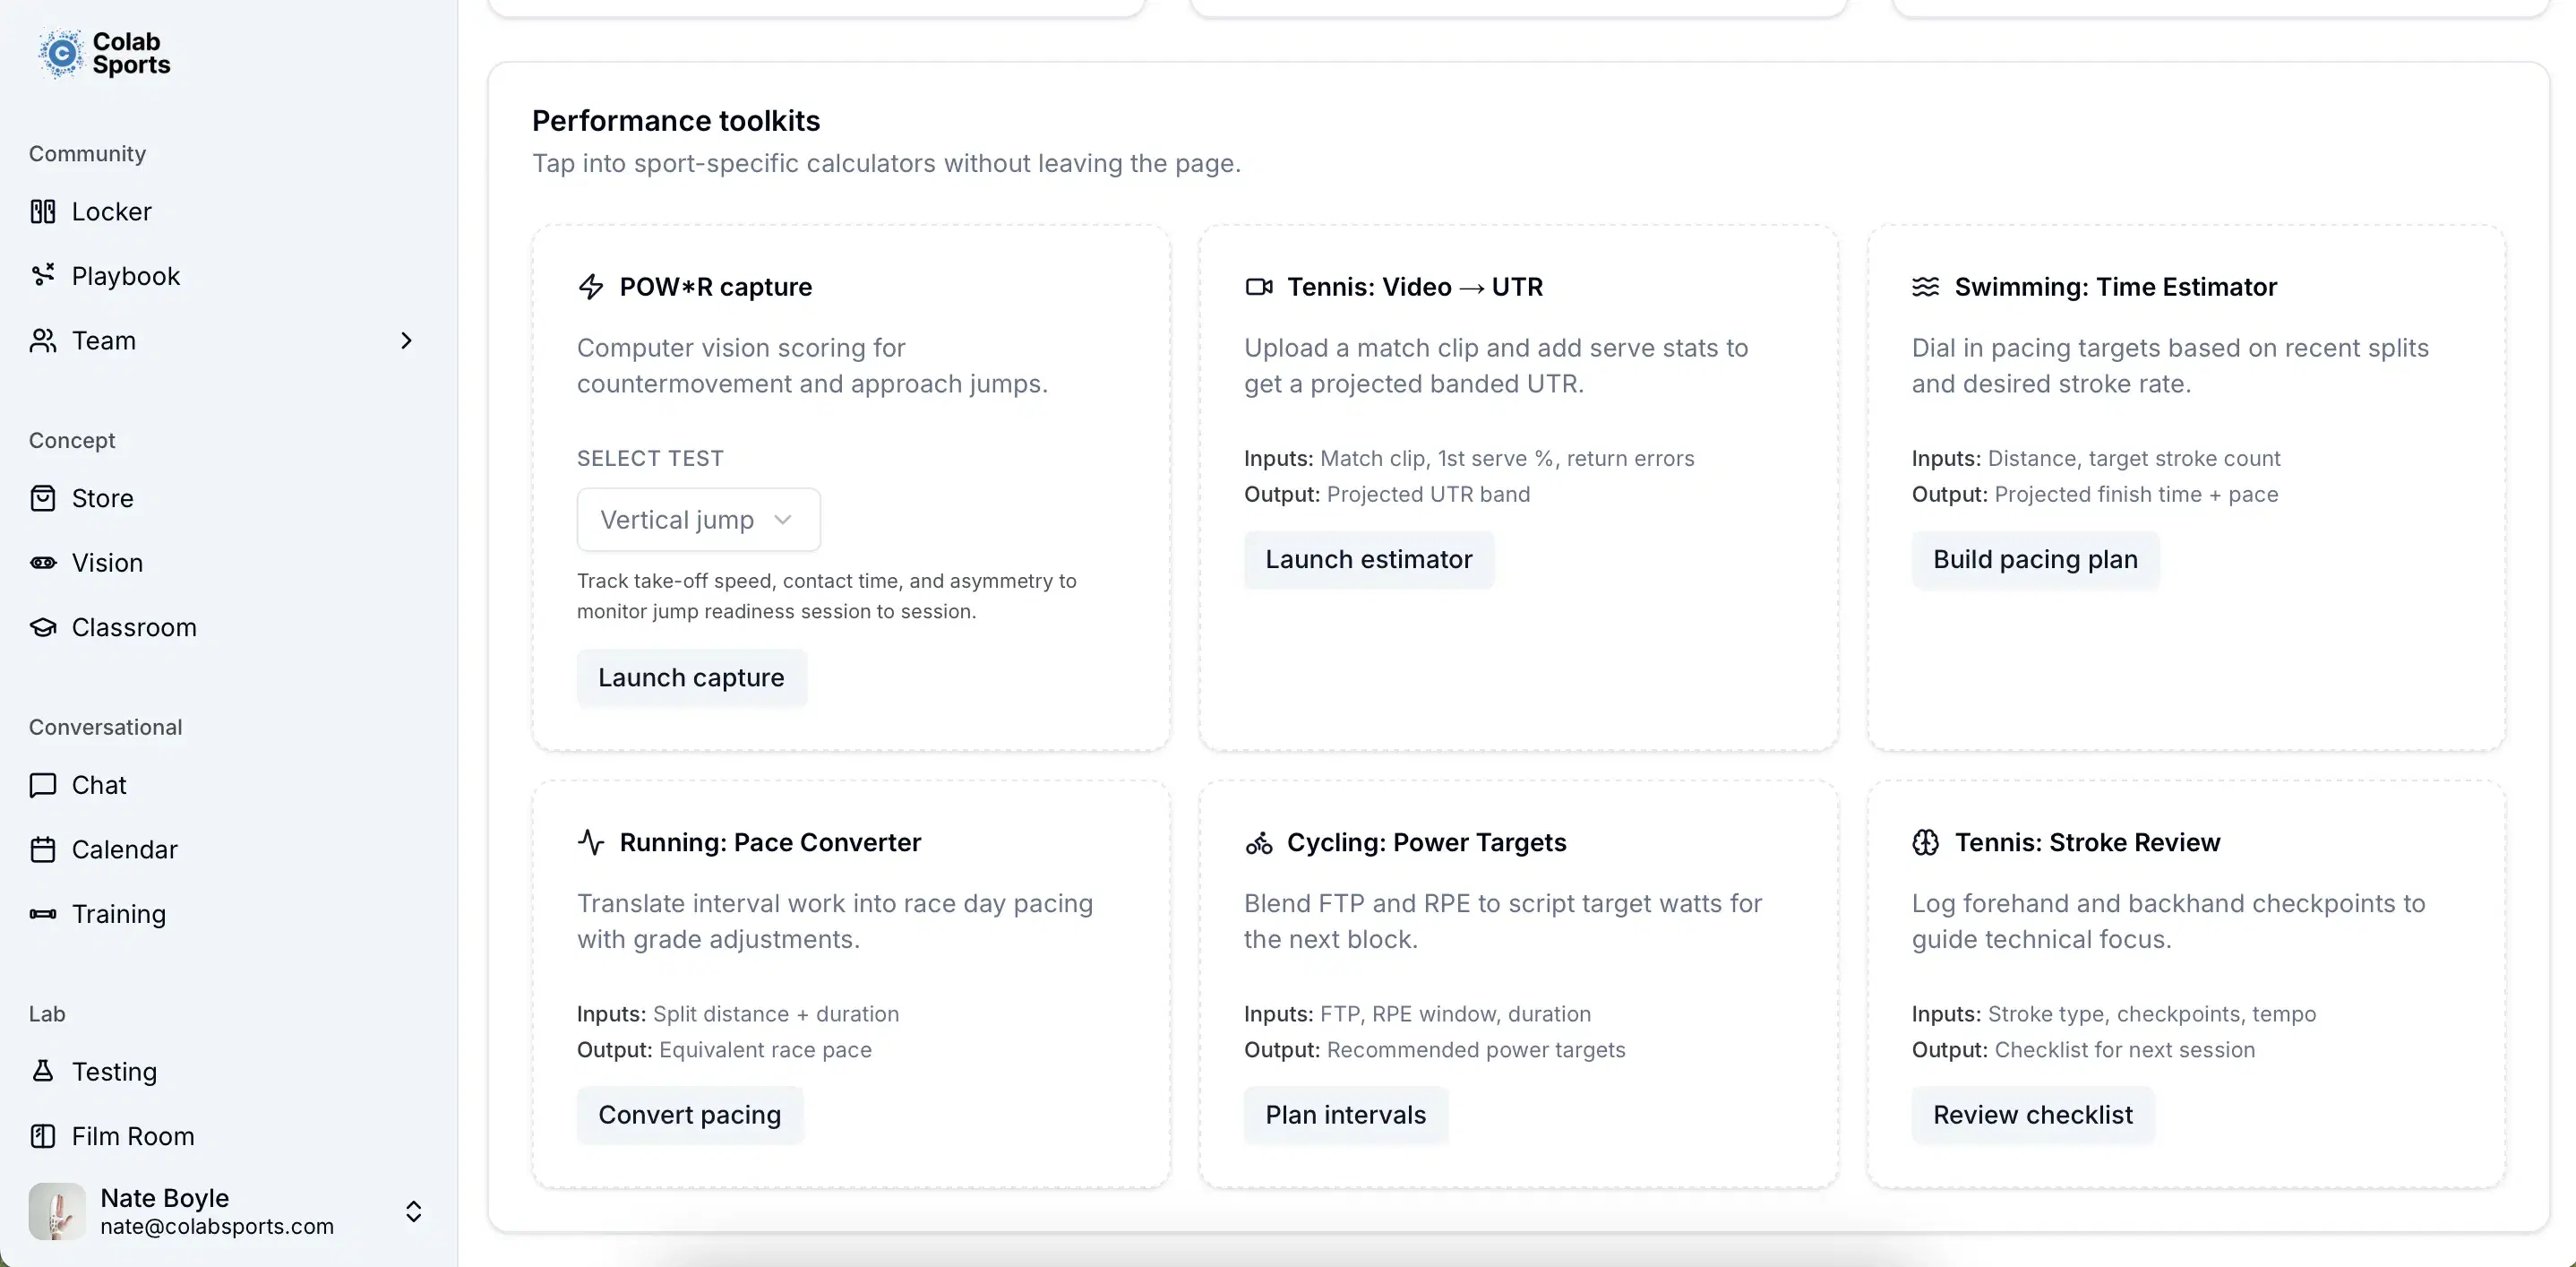Click Review checklist in Tennis Stroke Review
The width and height of the screenshot is (2576, 1267).
click(2034, 1114)
